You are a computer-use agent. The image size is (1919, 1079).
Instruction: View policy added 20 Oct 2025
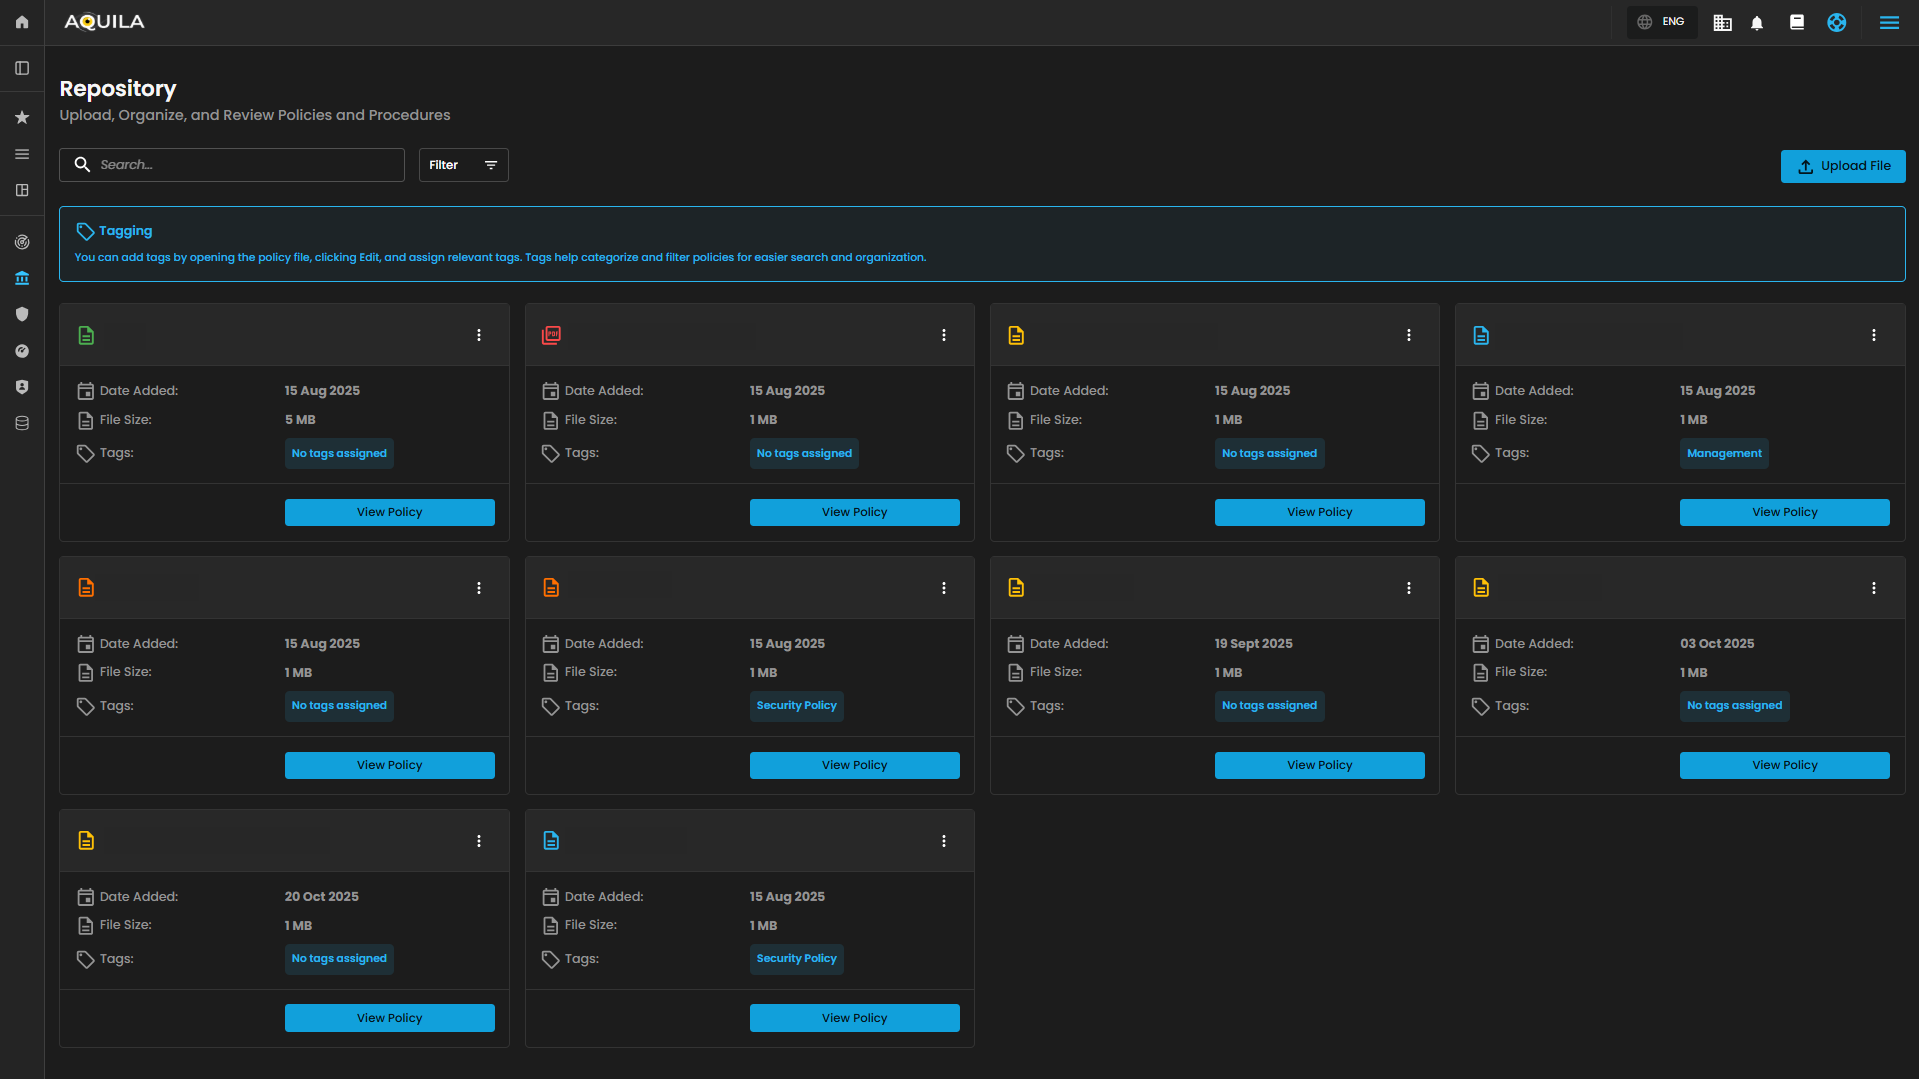point(390,1018)
